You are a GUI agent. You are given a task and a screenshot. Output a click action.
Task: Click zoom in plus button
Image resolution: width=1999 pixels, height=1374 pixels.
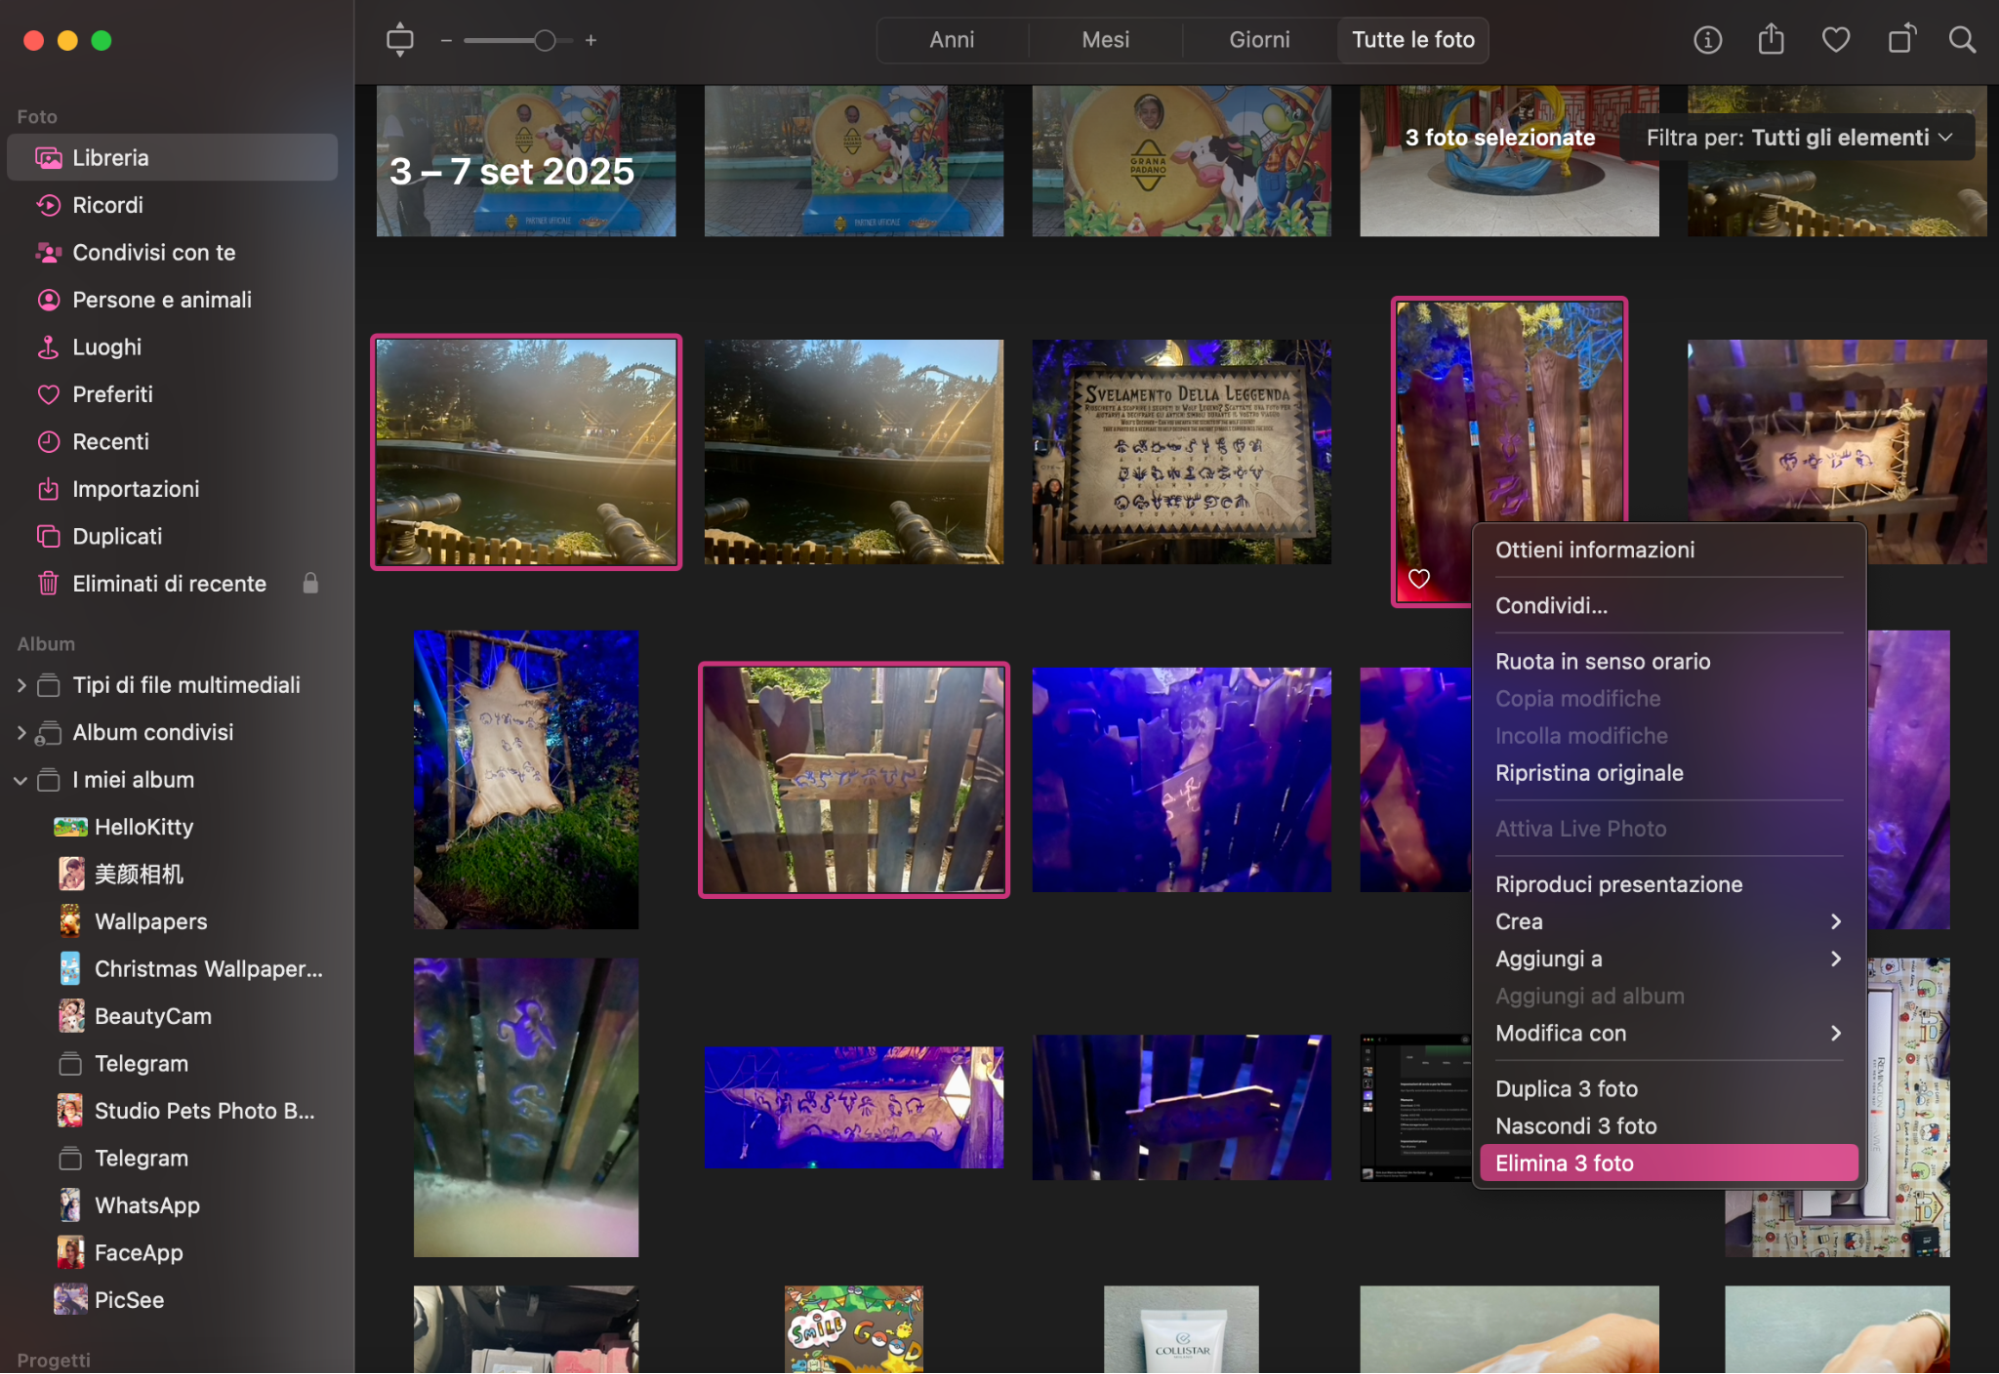click(591, 41)
